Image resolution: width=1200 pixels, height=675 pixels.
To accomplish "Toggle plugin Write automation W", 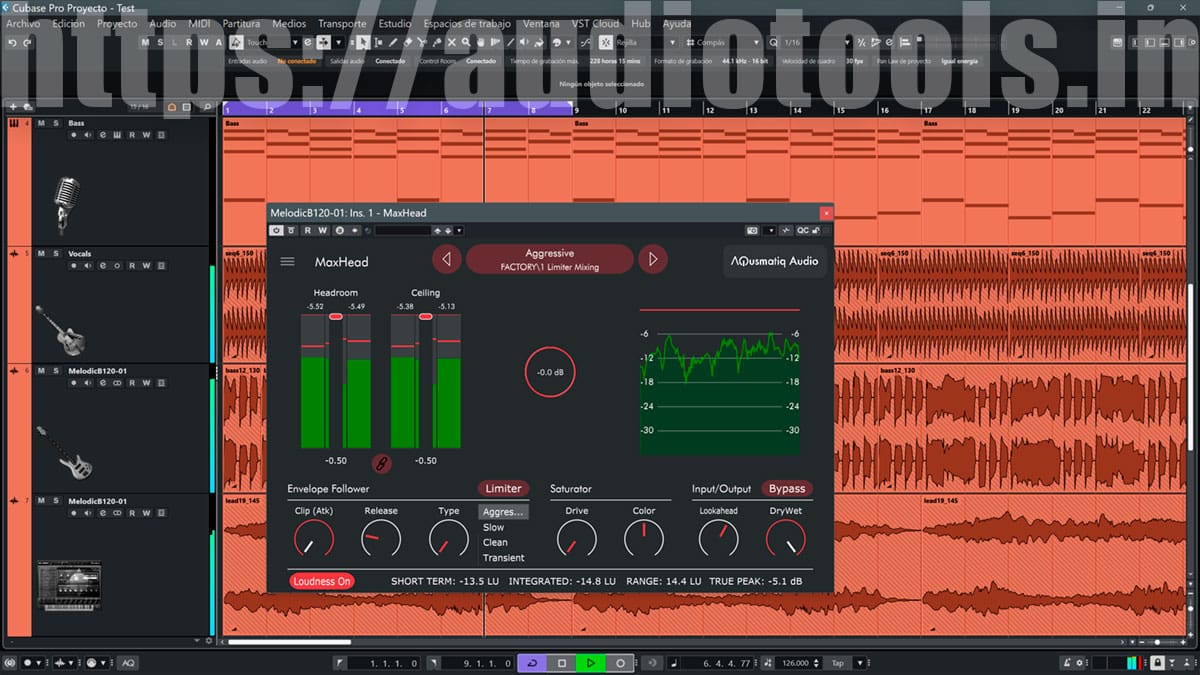I will pyautogui.click(x=322, y=231).
